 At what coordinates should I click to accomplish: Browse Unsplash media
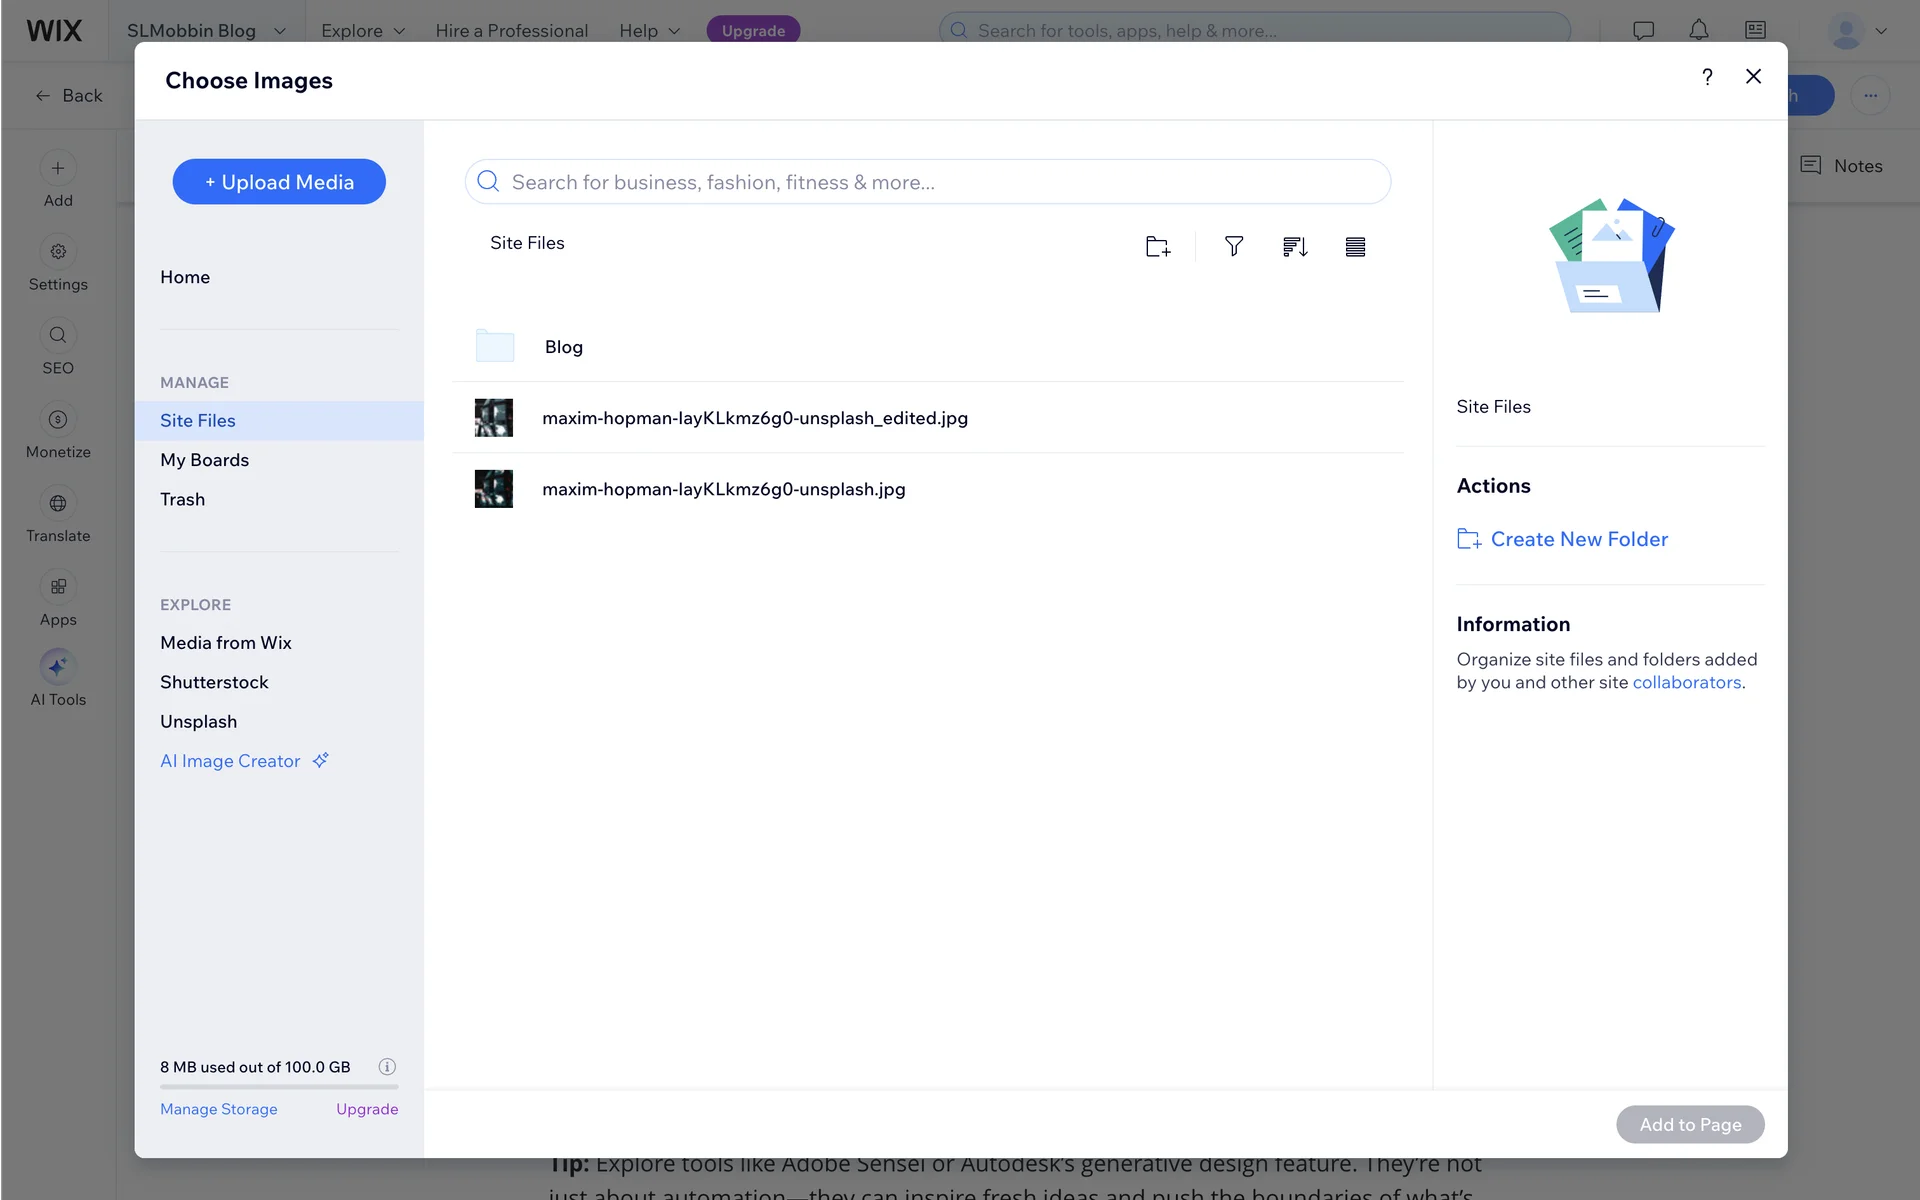click(198, 721)
